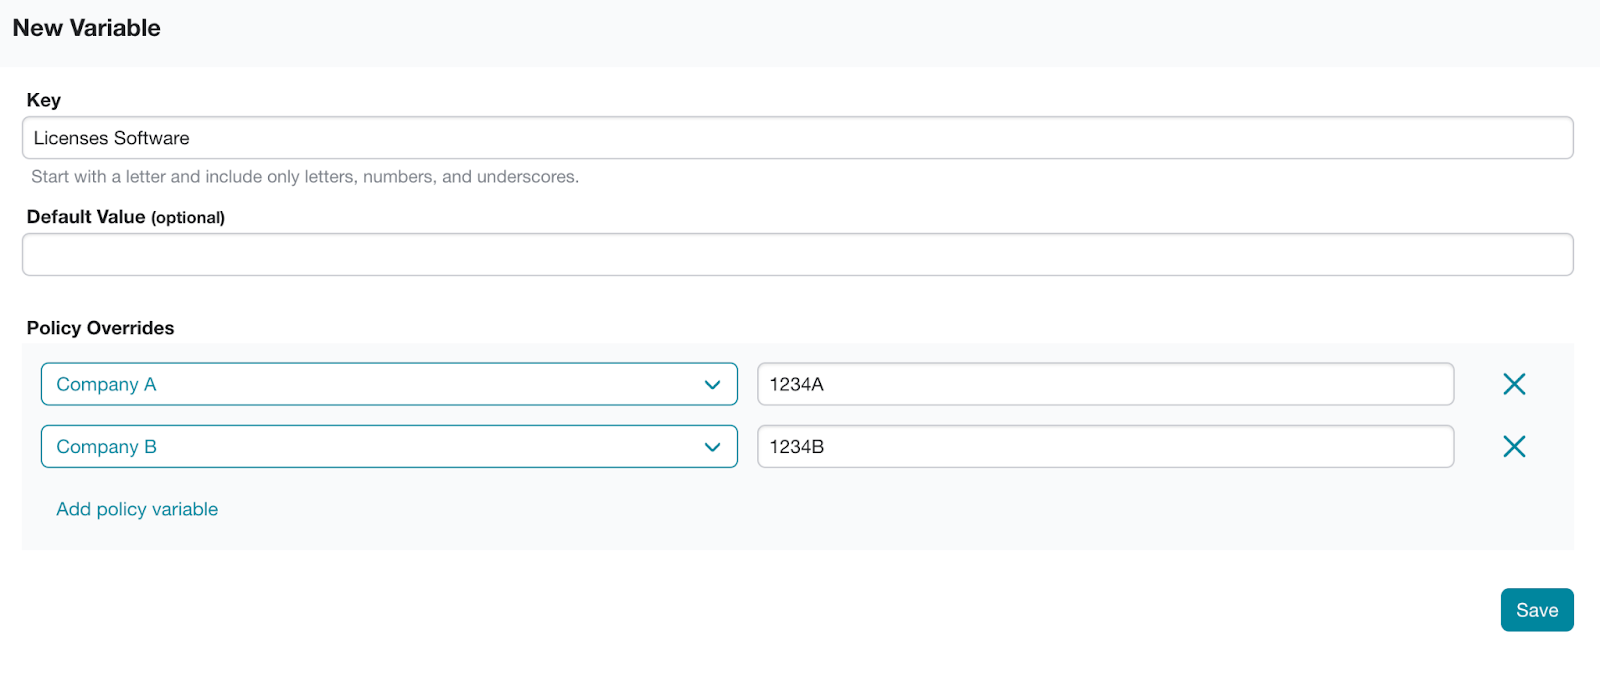
Task: Open the Company A policy selector
Action: [388, 384]
